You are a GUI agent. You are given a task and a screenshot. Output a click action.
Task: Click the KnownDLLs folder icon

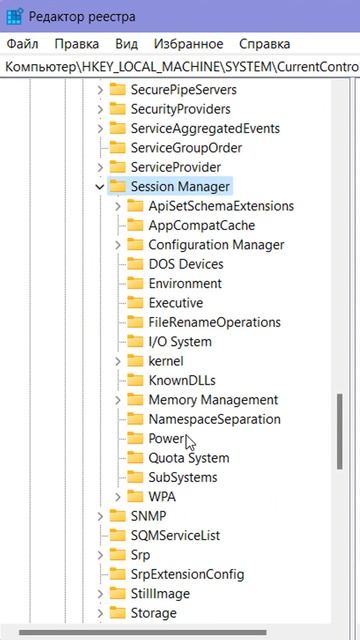tap(135, 380)
